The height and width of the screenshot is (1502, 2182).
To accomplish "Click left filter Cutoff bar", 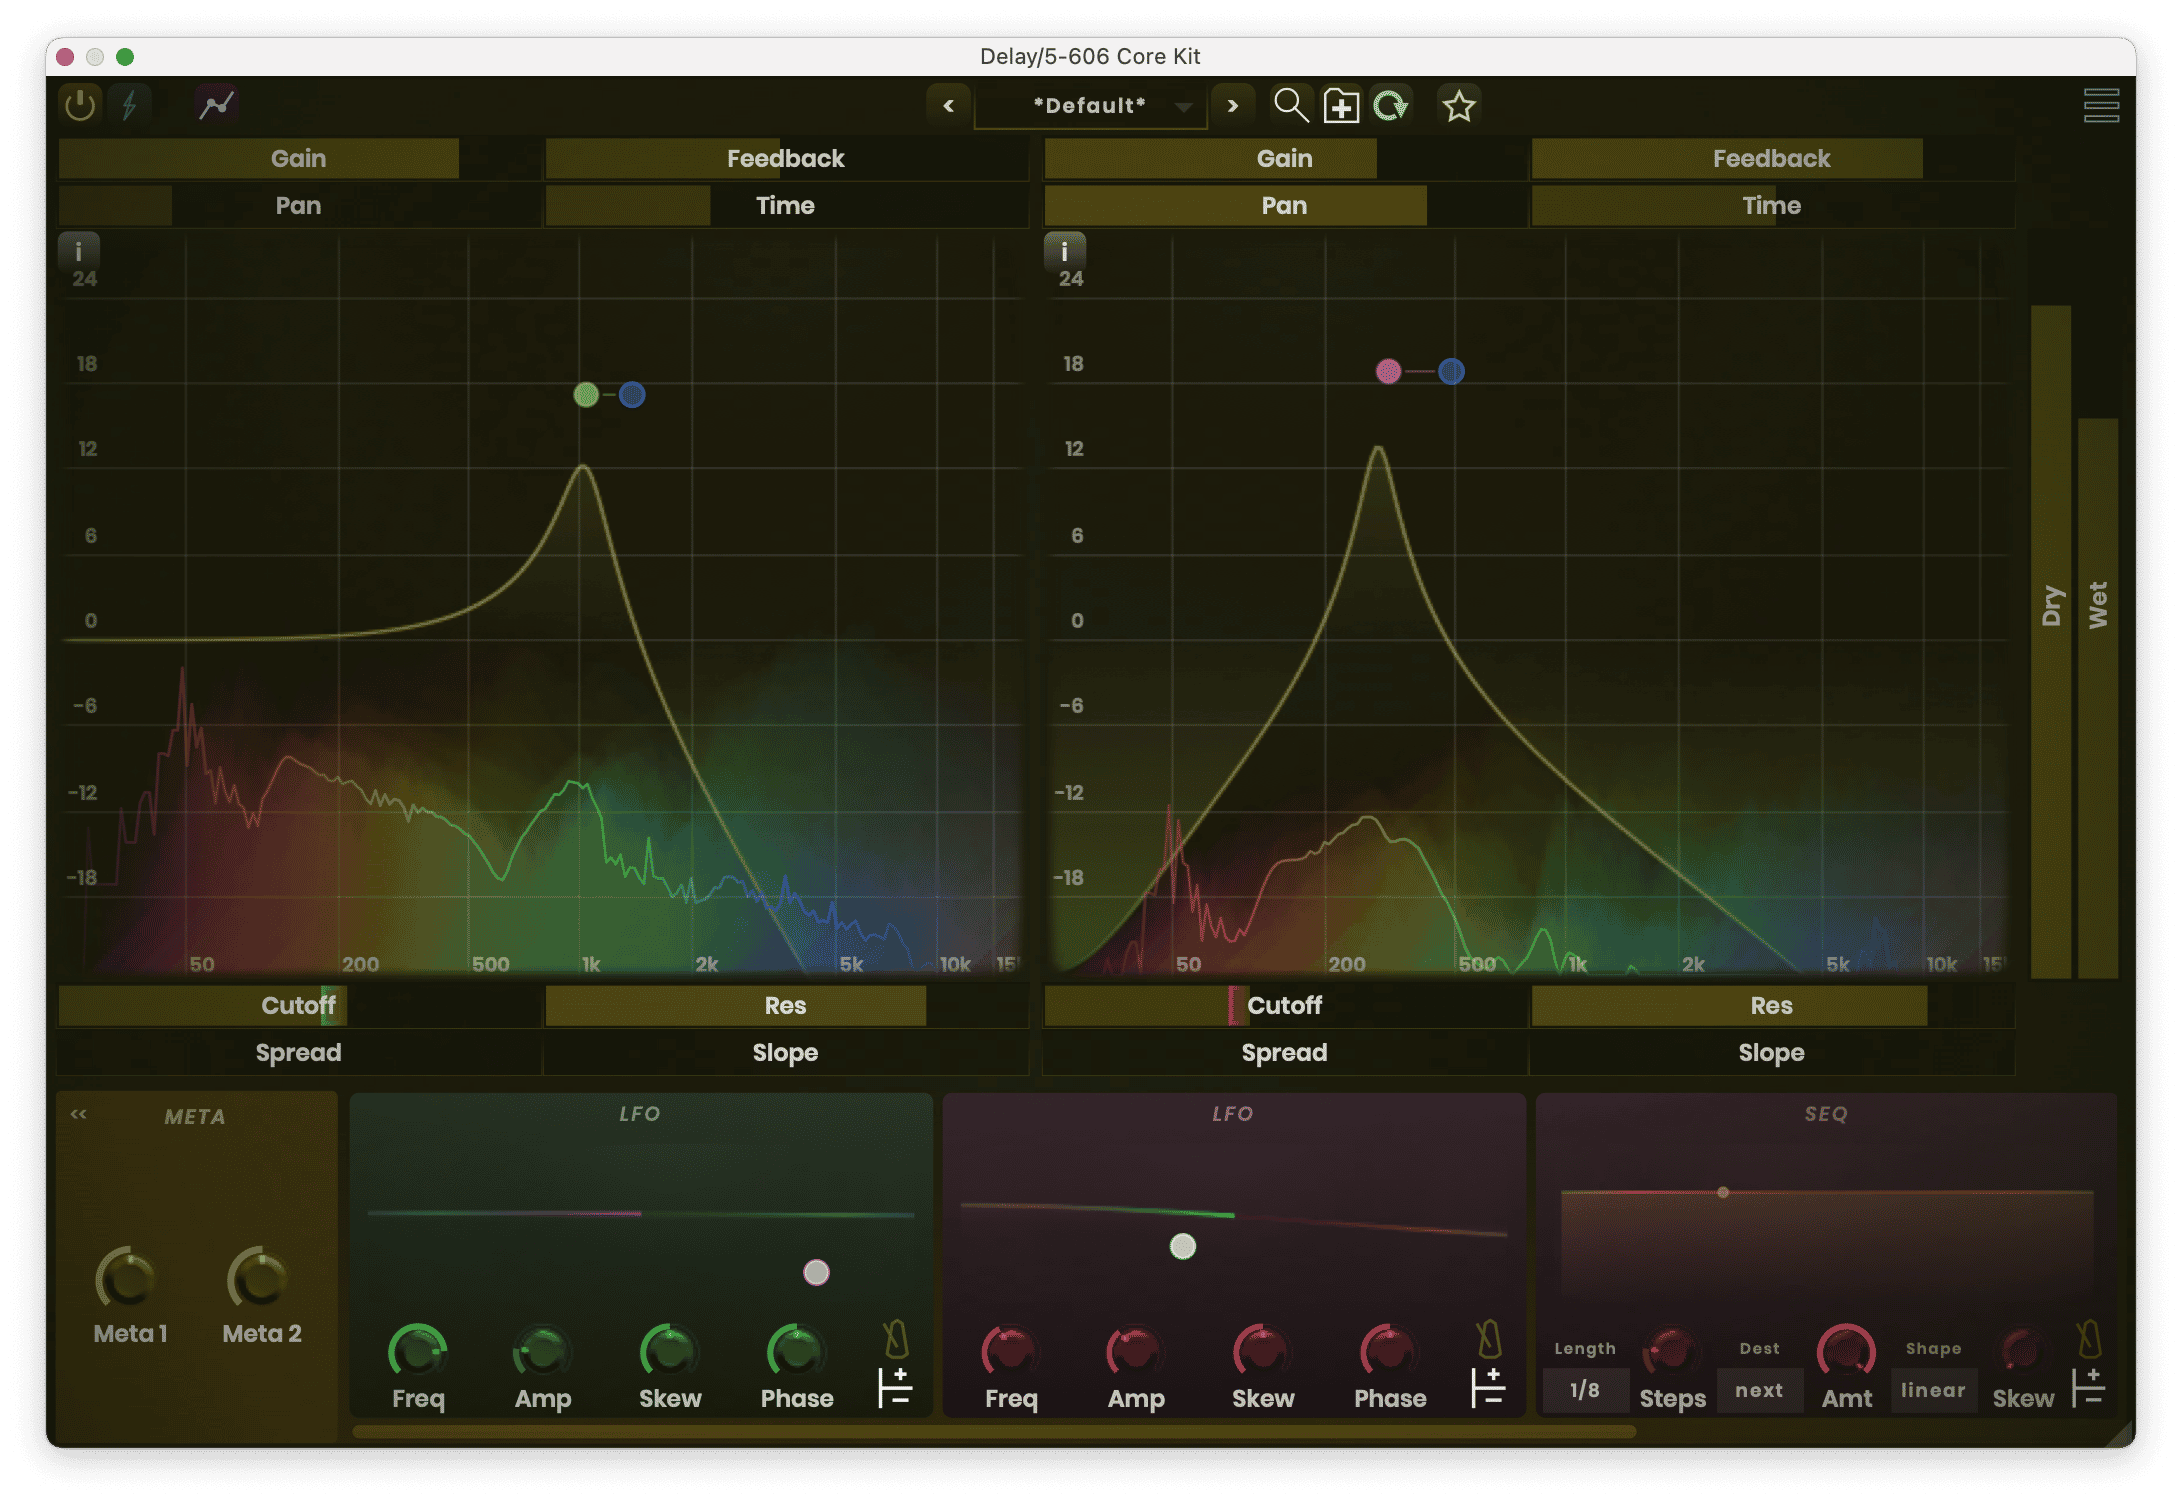I will pyautogui.click(x=298, y=1005).
